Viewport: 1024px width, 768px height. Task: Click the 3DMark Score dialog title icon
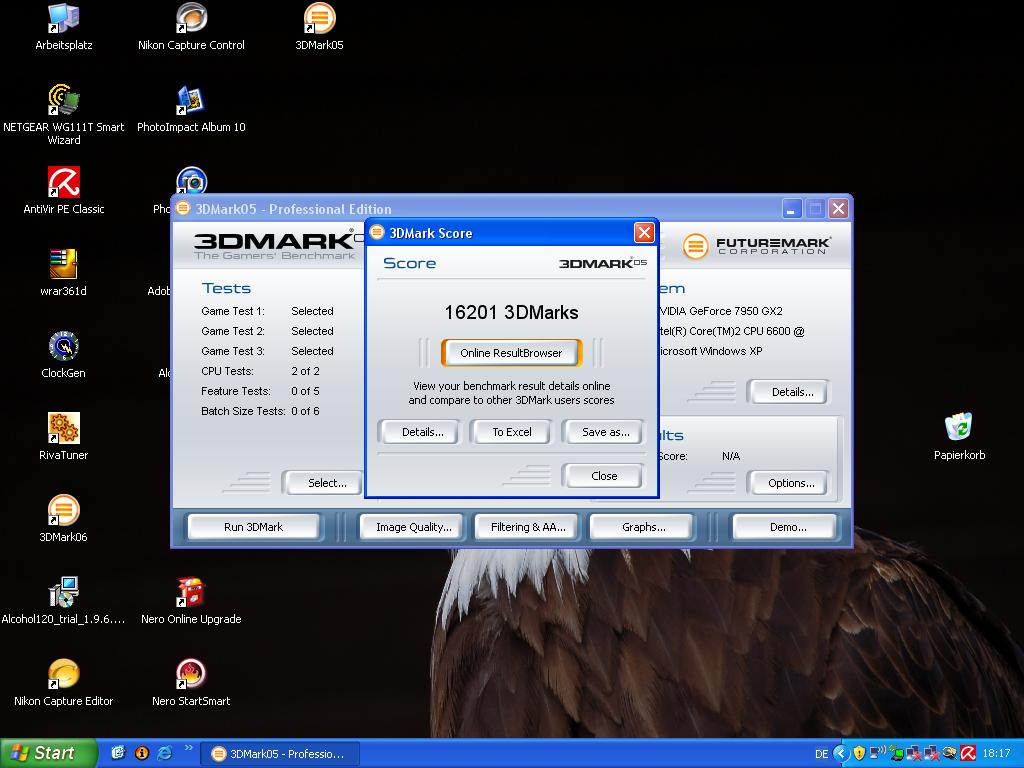pos(377,232)
